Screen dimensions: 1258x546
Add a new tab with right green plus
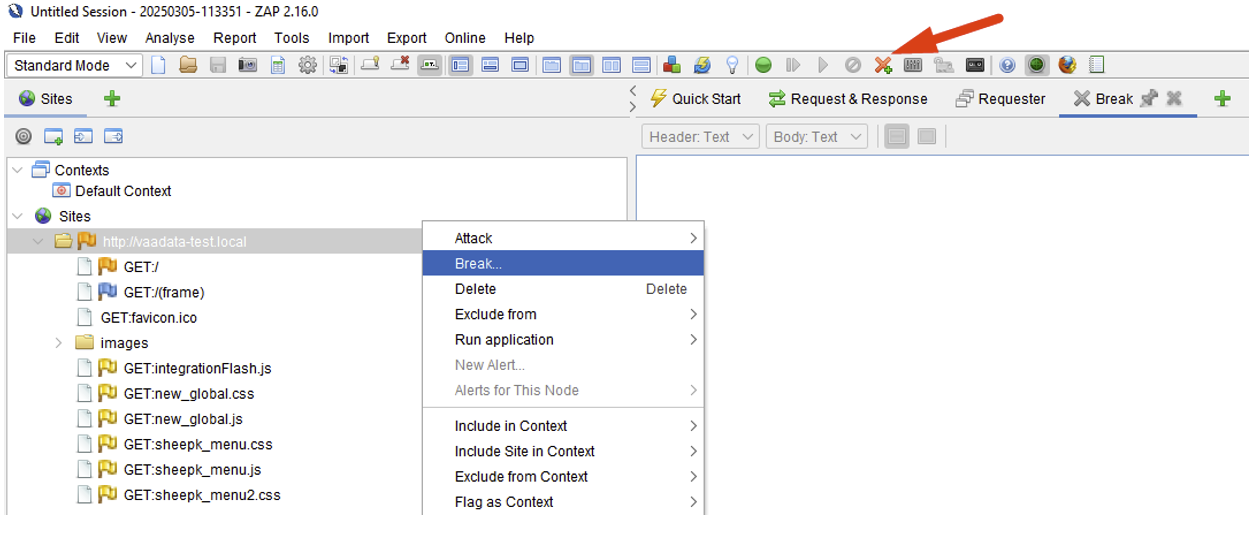pyautogui.click(x=1222, y=98)
